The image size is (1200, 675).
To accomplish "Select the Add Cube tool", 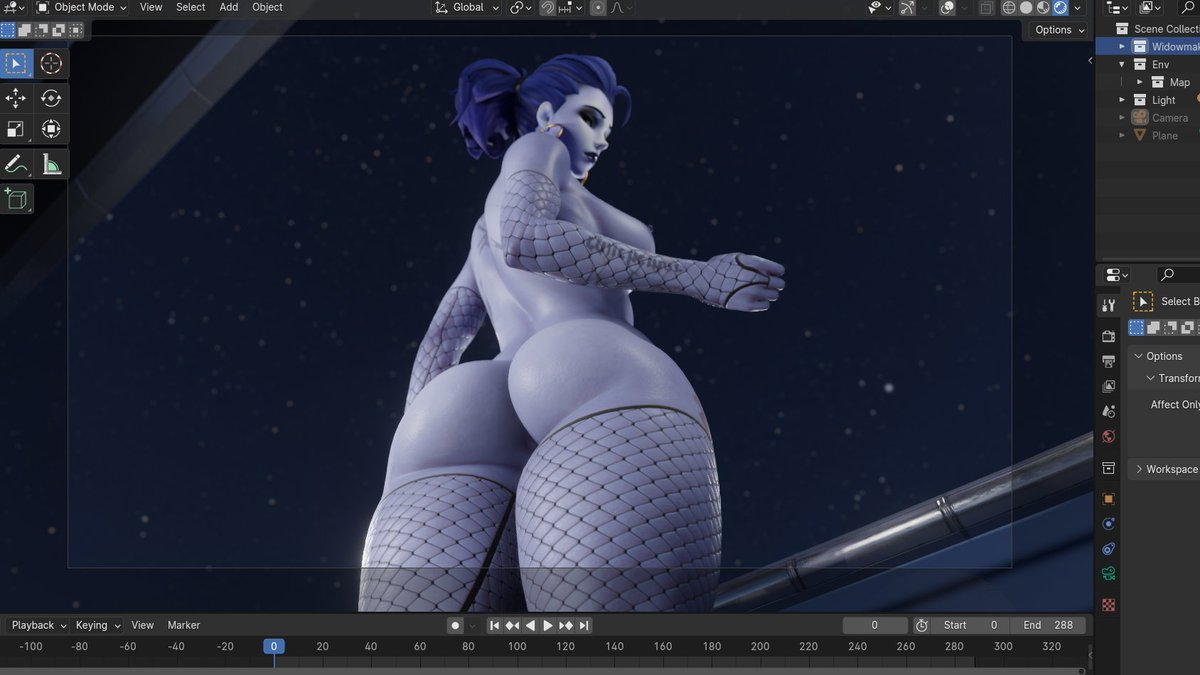I will point(16,198).
